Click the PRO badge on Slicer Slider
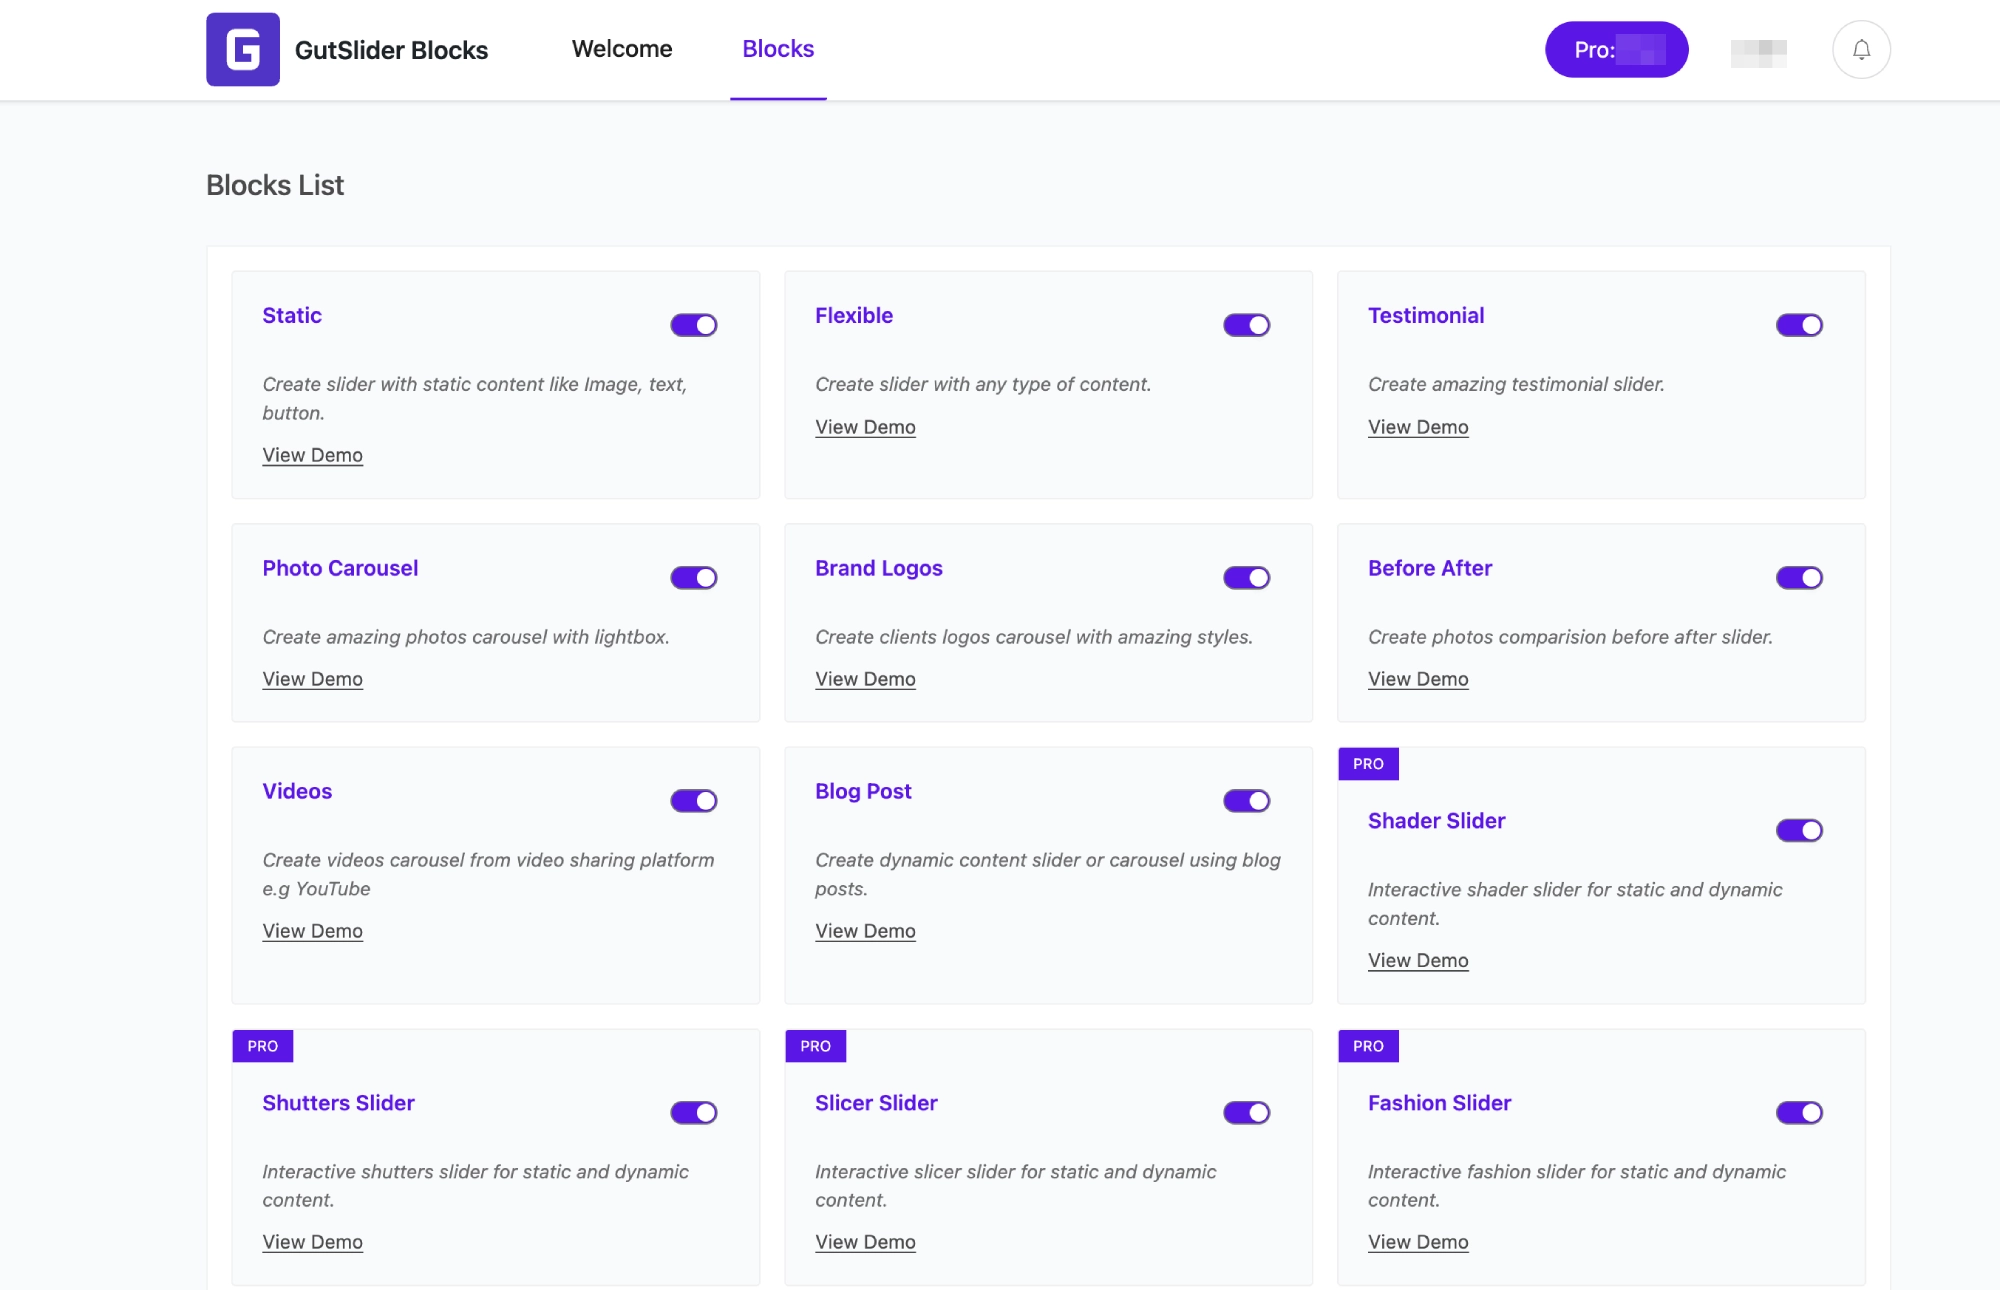 pyautogui.click(x=814, y=1046)
